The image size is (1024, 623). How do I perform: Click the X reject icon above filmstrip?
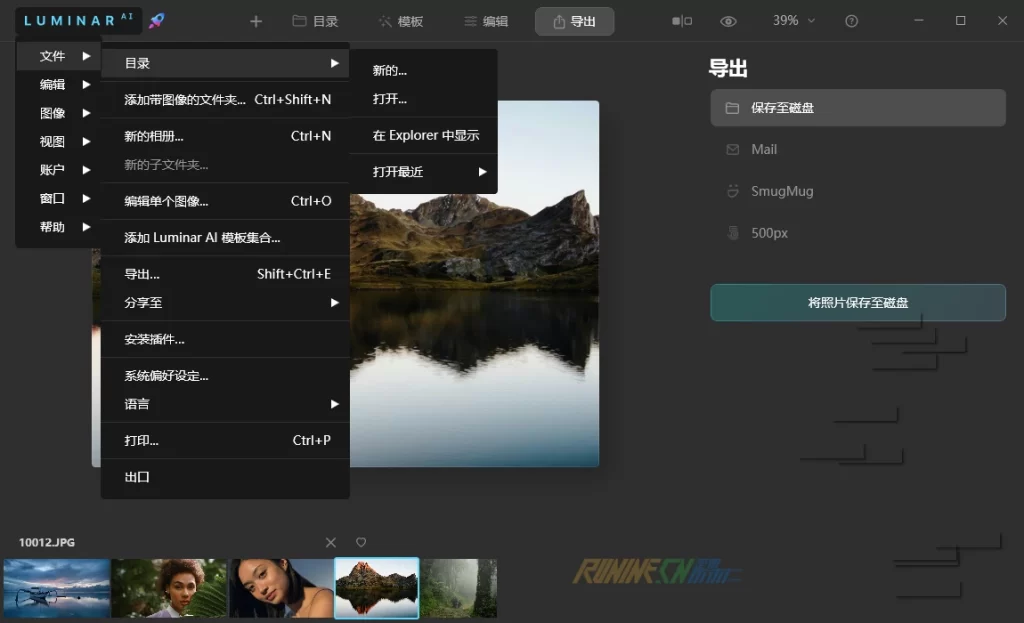331,542
